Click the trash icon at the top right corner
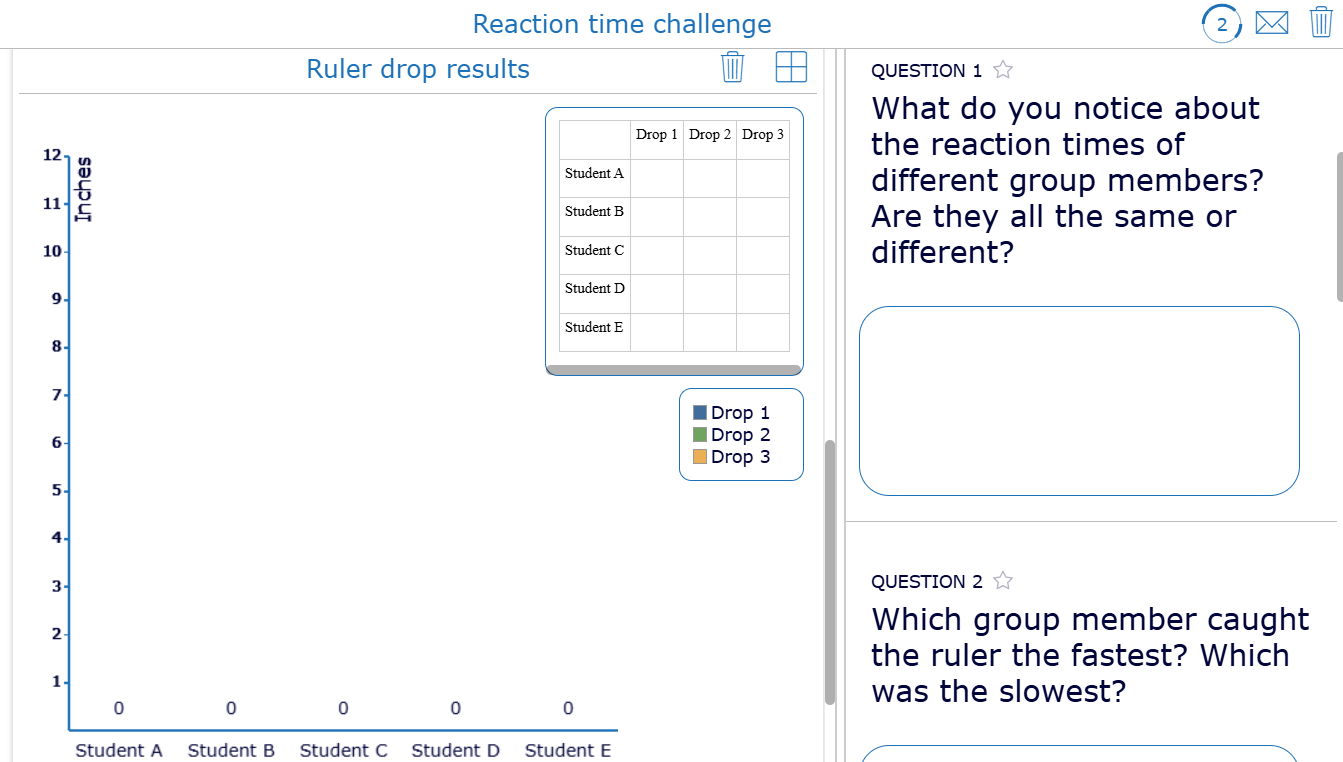This screenshot has width=1343, height=762. (1321, 21)
